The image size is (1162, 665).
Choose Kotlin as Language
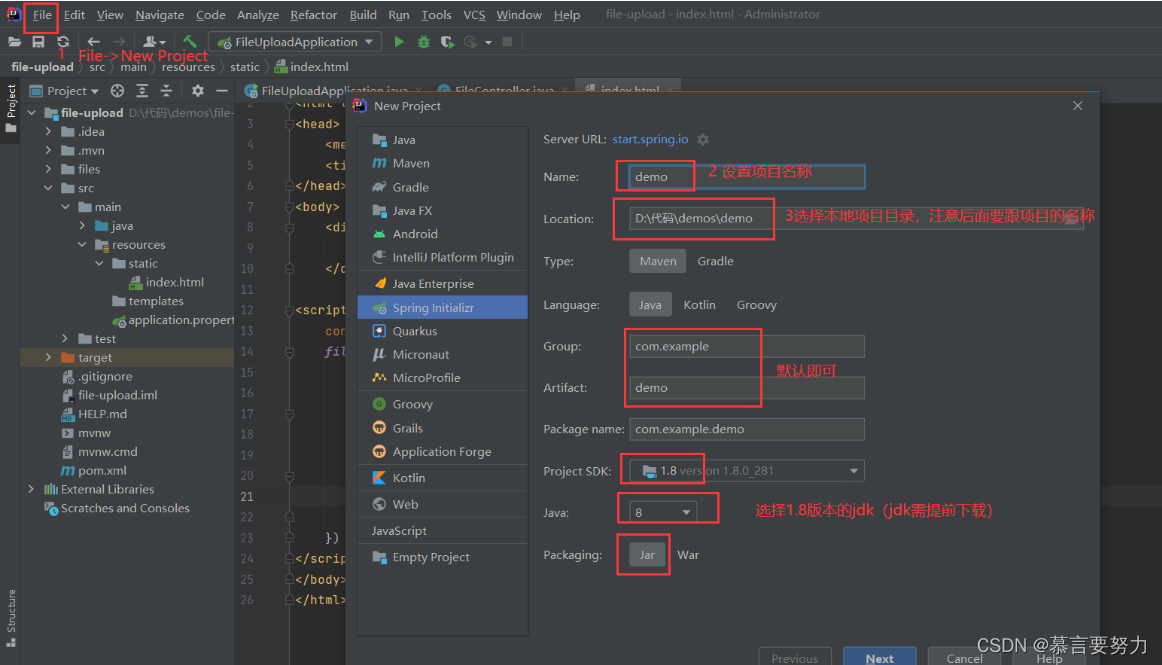pyautogui.click(x=699, y=305)
